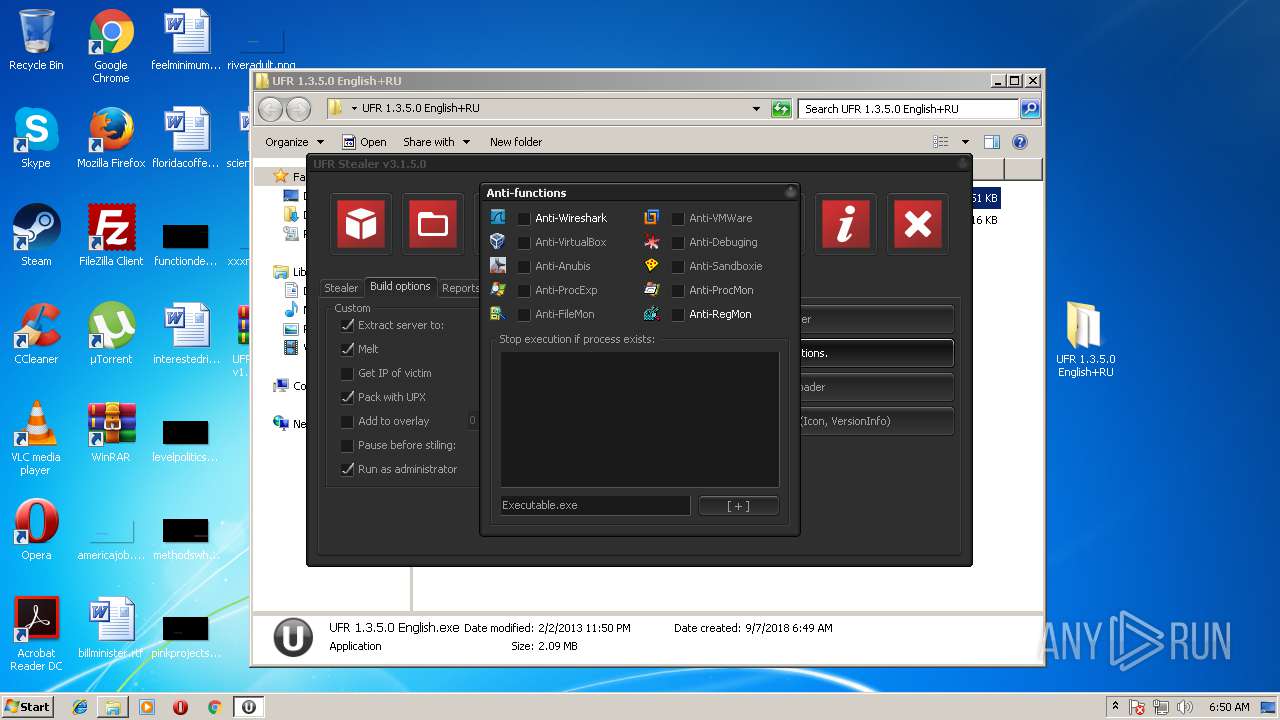Image resolution: width=1280 pixels, height=720 pixels.
Task: Enable Pause before stiling checkbox
Action: (x=347, y=445)
